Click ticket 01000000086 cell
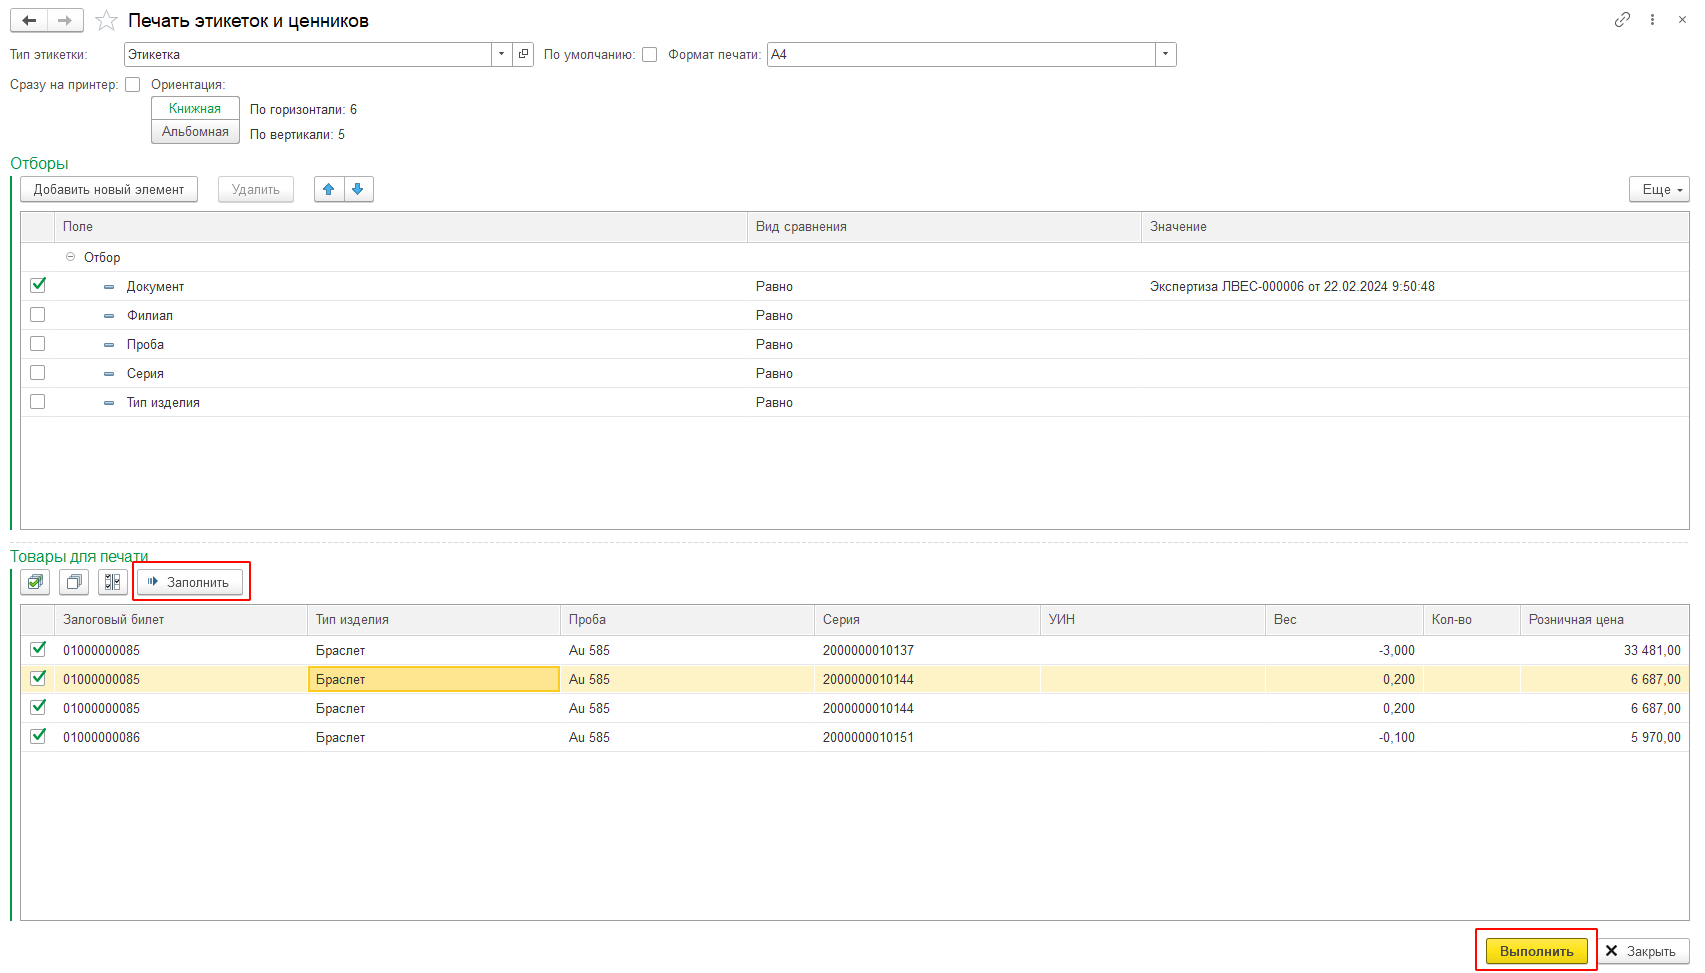 pyautogui.click(x=181, y=737)
